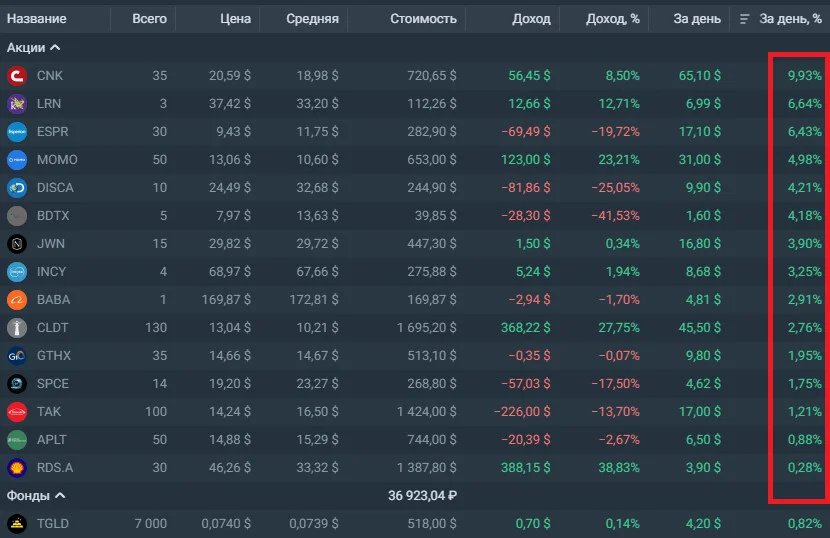Sort by За день, % column header

[791, 19]
